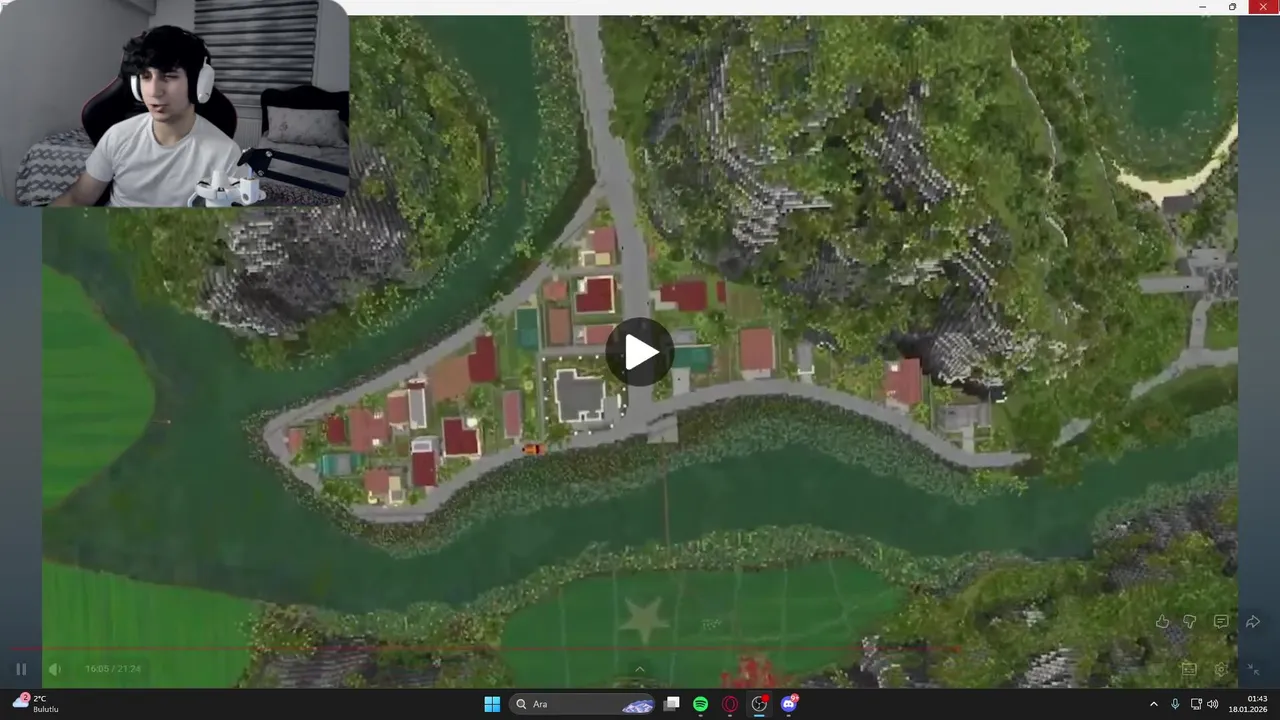Click the large center play button

tap(640, 352)
